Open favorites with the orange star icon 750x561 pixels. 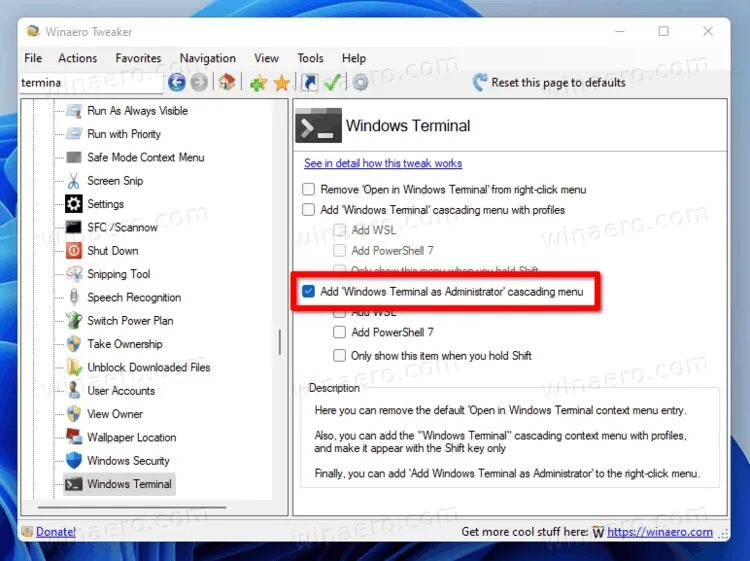[x=282, y=83]
